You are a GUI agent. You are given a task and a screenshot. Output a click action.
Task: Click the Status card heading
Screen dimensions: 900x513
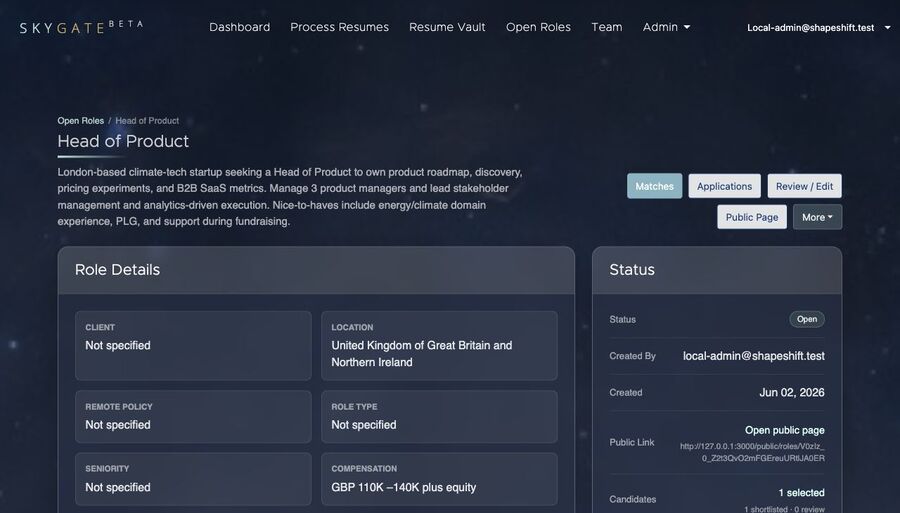tap(632, 270)
